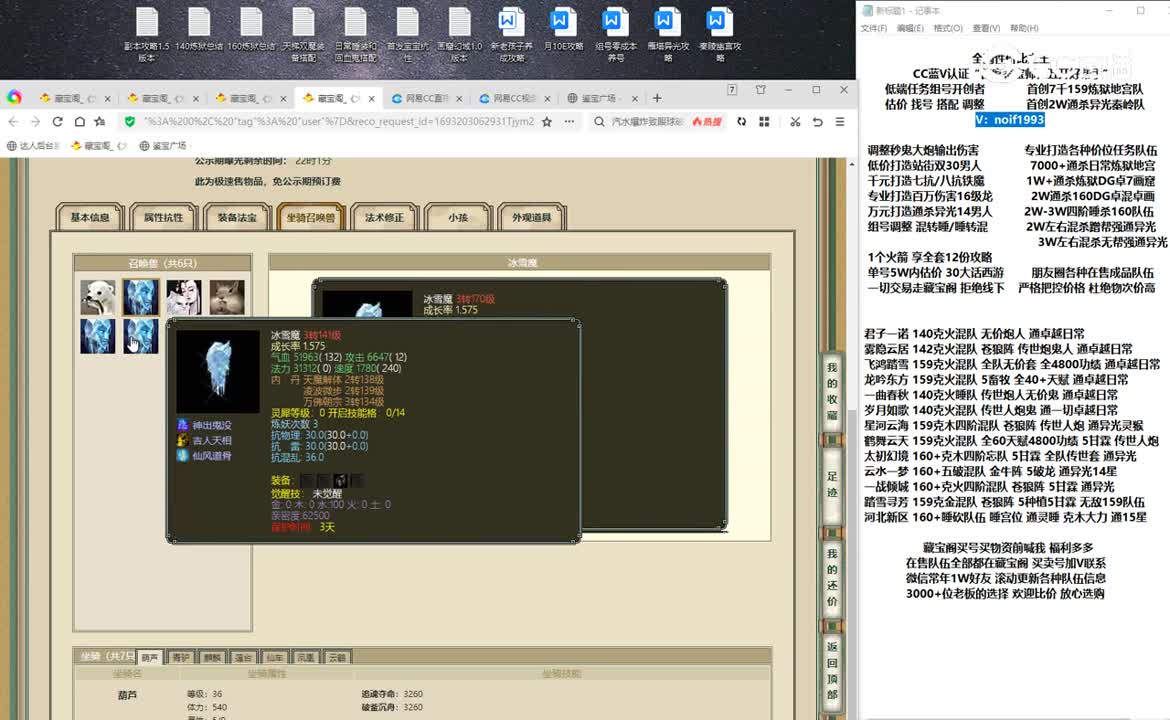
Task: Open the browser home page
Action: (x=79, y=122)
